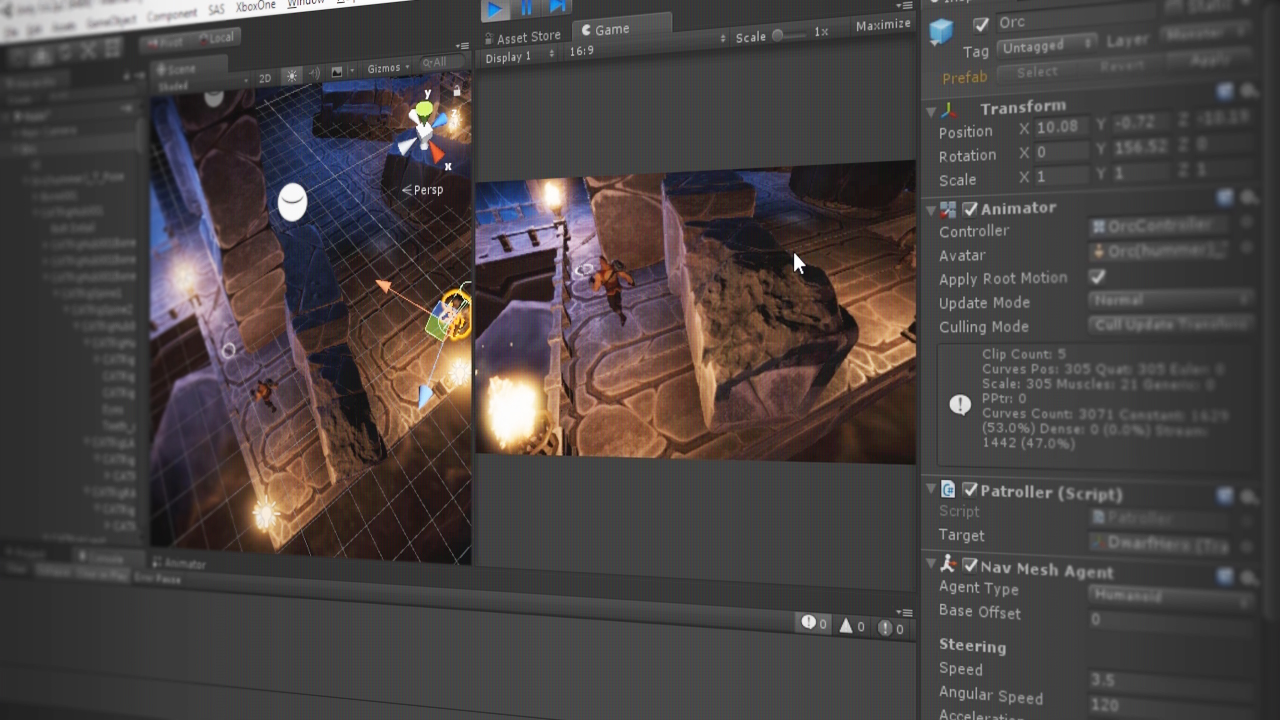
Task: Click the Play button in the toolbar
Action: [x=494, y=10]
